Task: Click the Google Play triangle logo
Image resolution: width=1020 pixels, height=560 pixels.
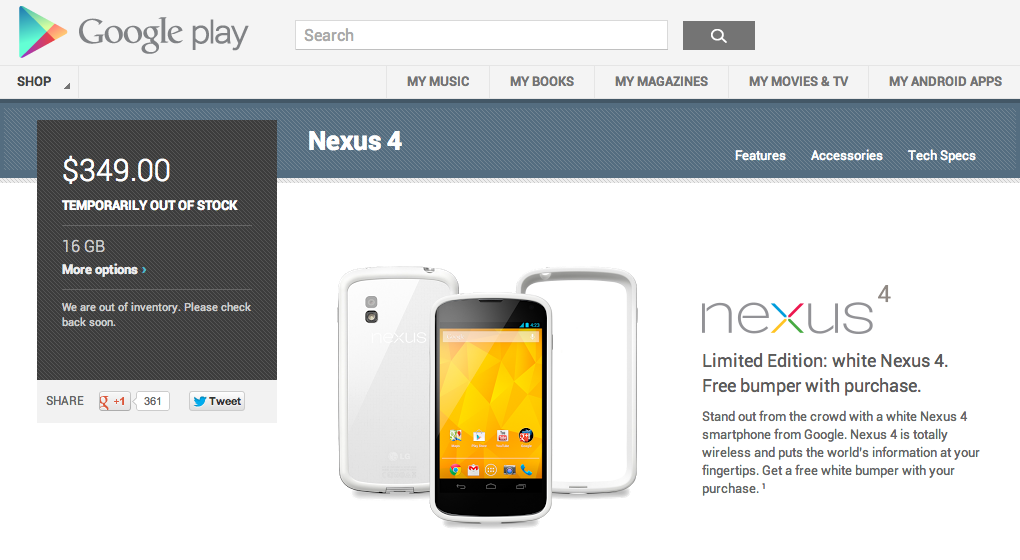Action: [x=42, y=33]
